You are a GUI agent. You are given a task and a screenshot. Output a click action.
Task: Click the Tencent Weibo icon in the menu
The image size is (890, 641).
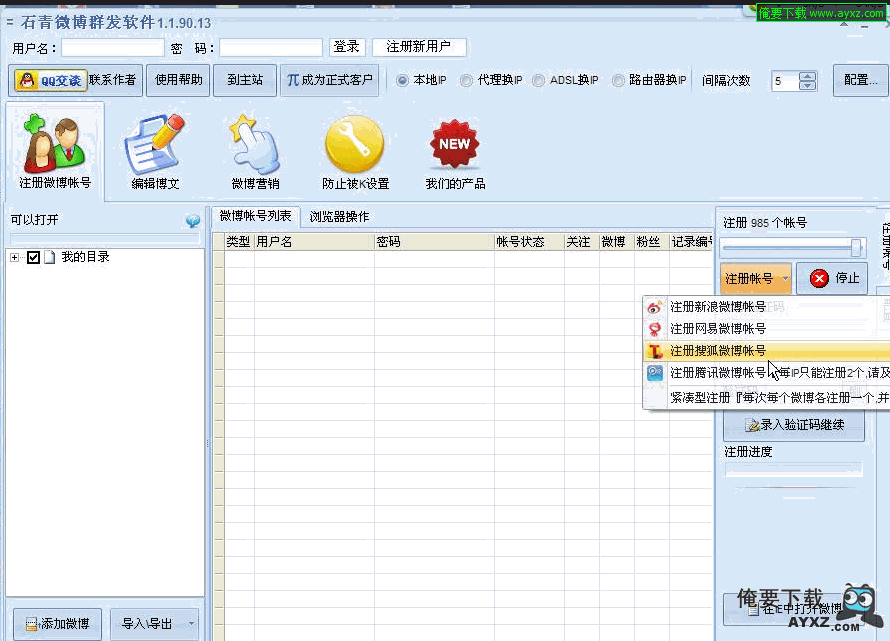655,373
